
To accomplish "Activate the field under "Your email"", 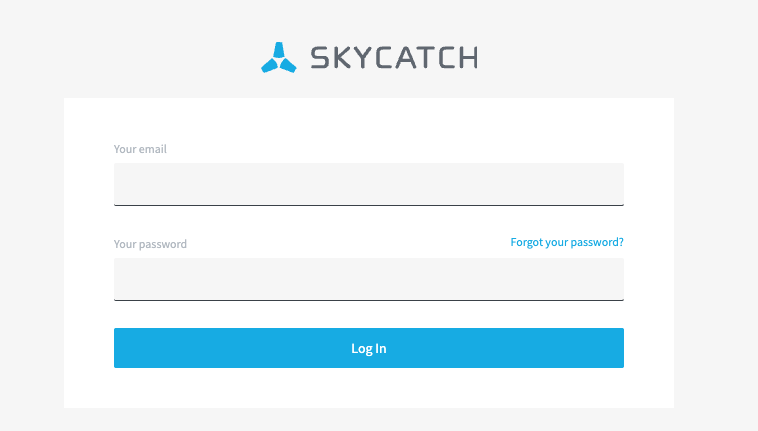I will 368,184.
